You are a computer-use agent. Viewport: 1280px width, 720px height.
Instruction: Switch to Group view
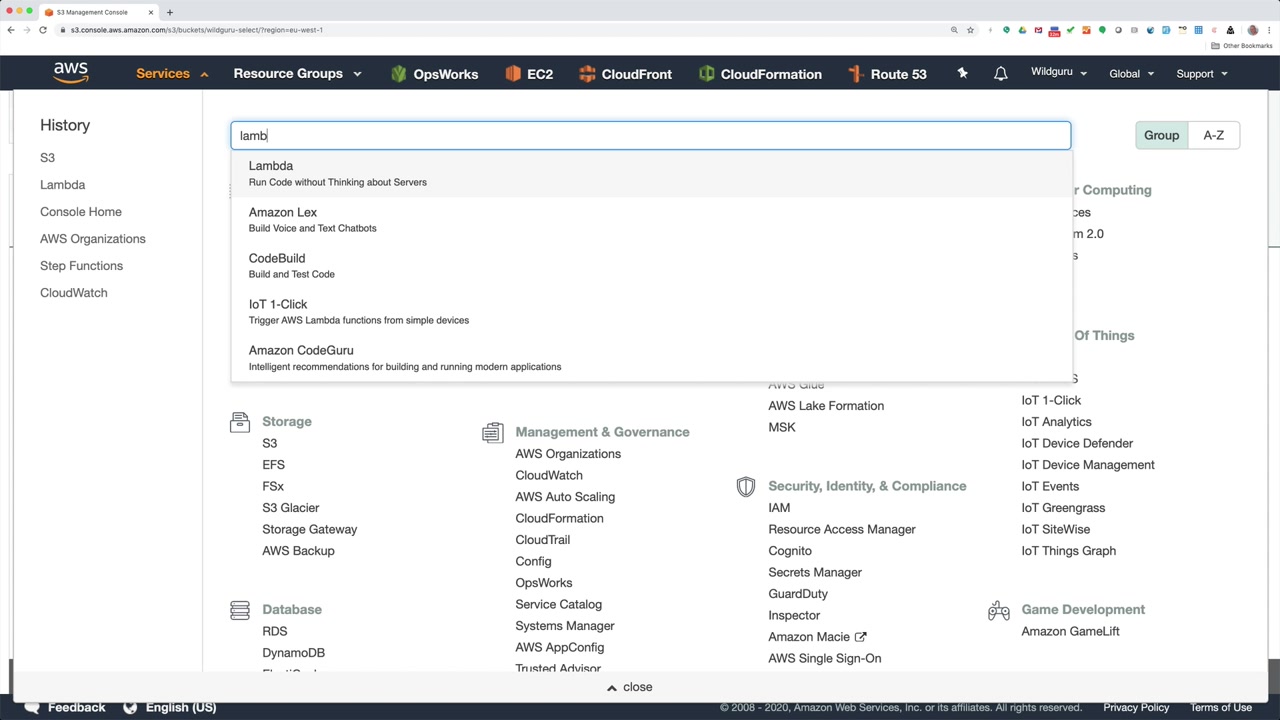point(1161,135)
